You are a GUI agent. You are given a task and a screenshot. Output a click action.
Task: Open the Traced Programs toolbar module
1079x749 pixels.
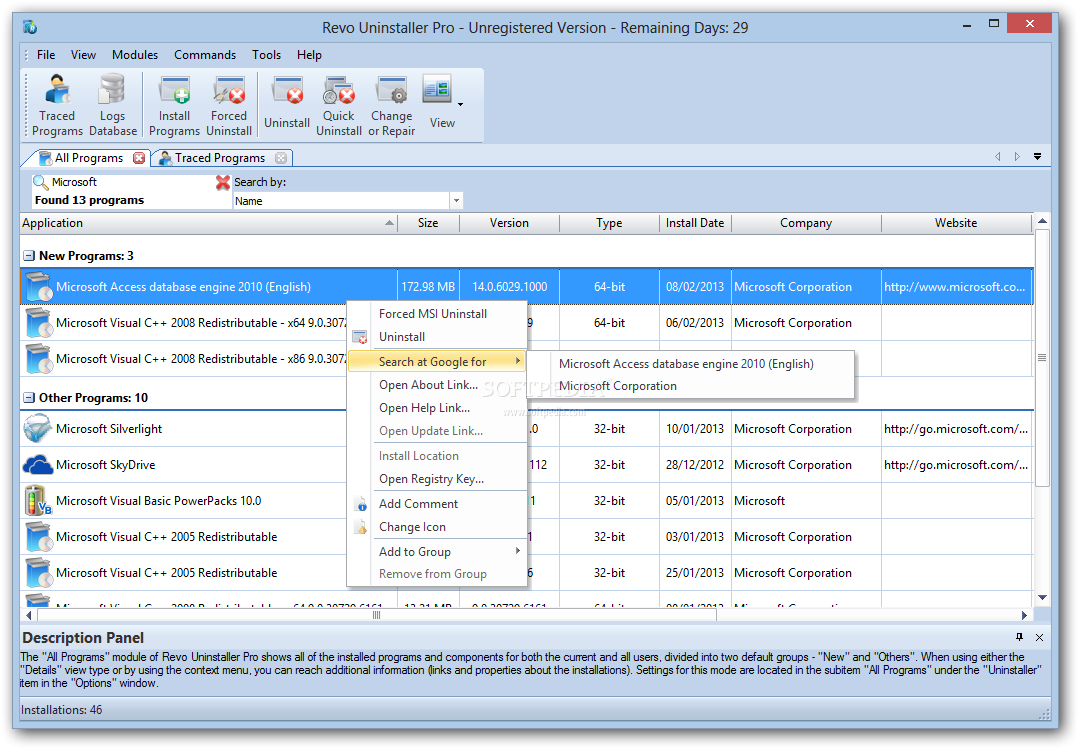[x=57, y=105]
